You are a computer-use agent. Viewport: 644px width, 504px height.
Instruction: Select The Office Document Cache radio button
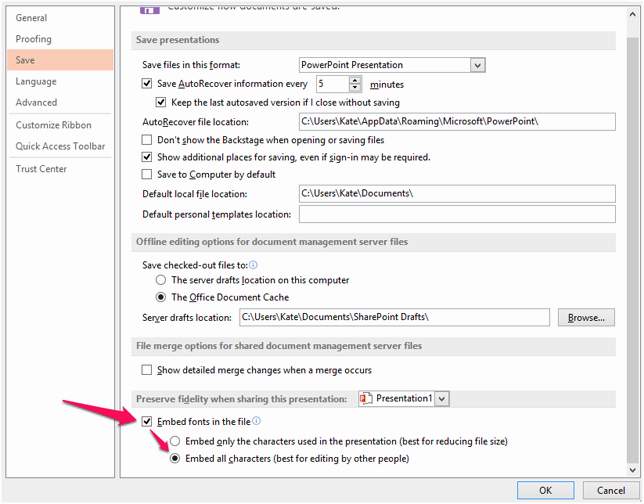161,297
